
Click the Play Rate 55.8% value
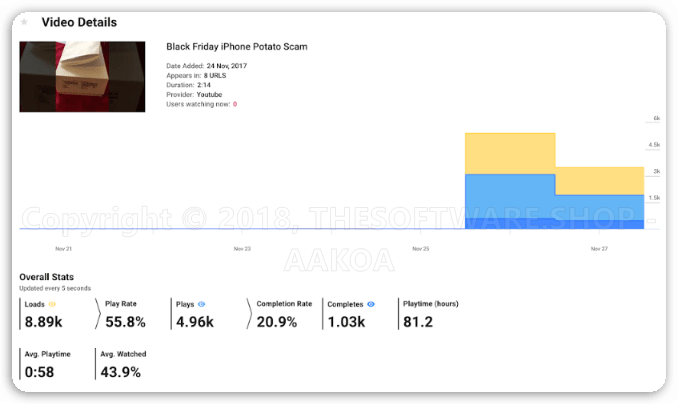(x=125, y=322)
